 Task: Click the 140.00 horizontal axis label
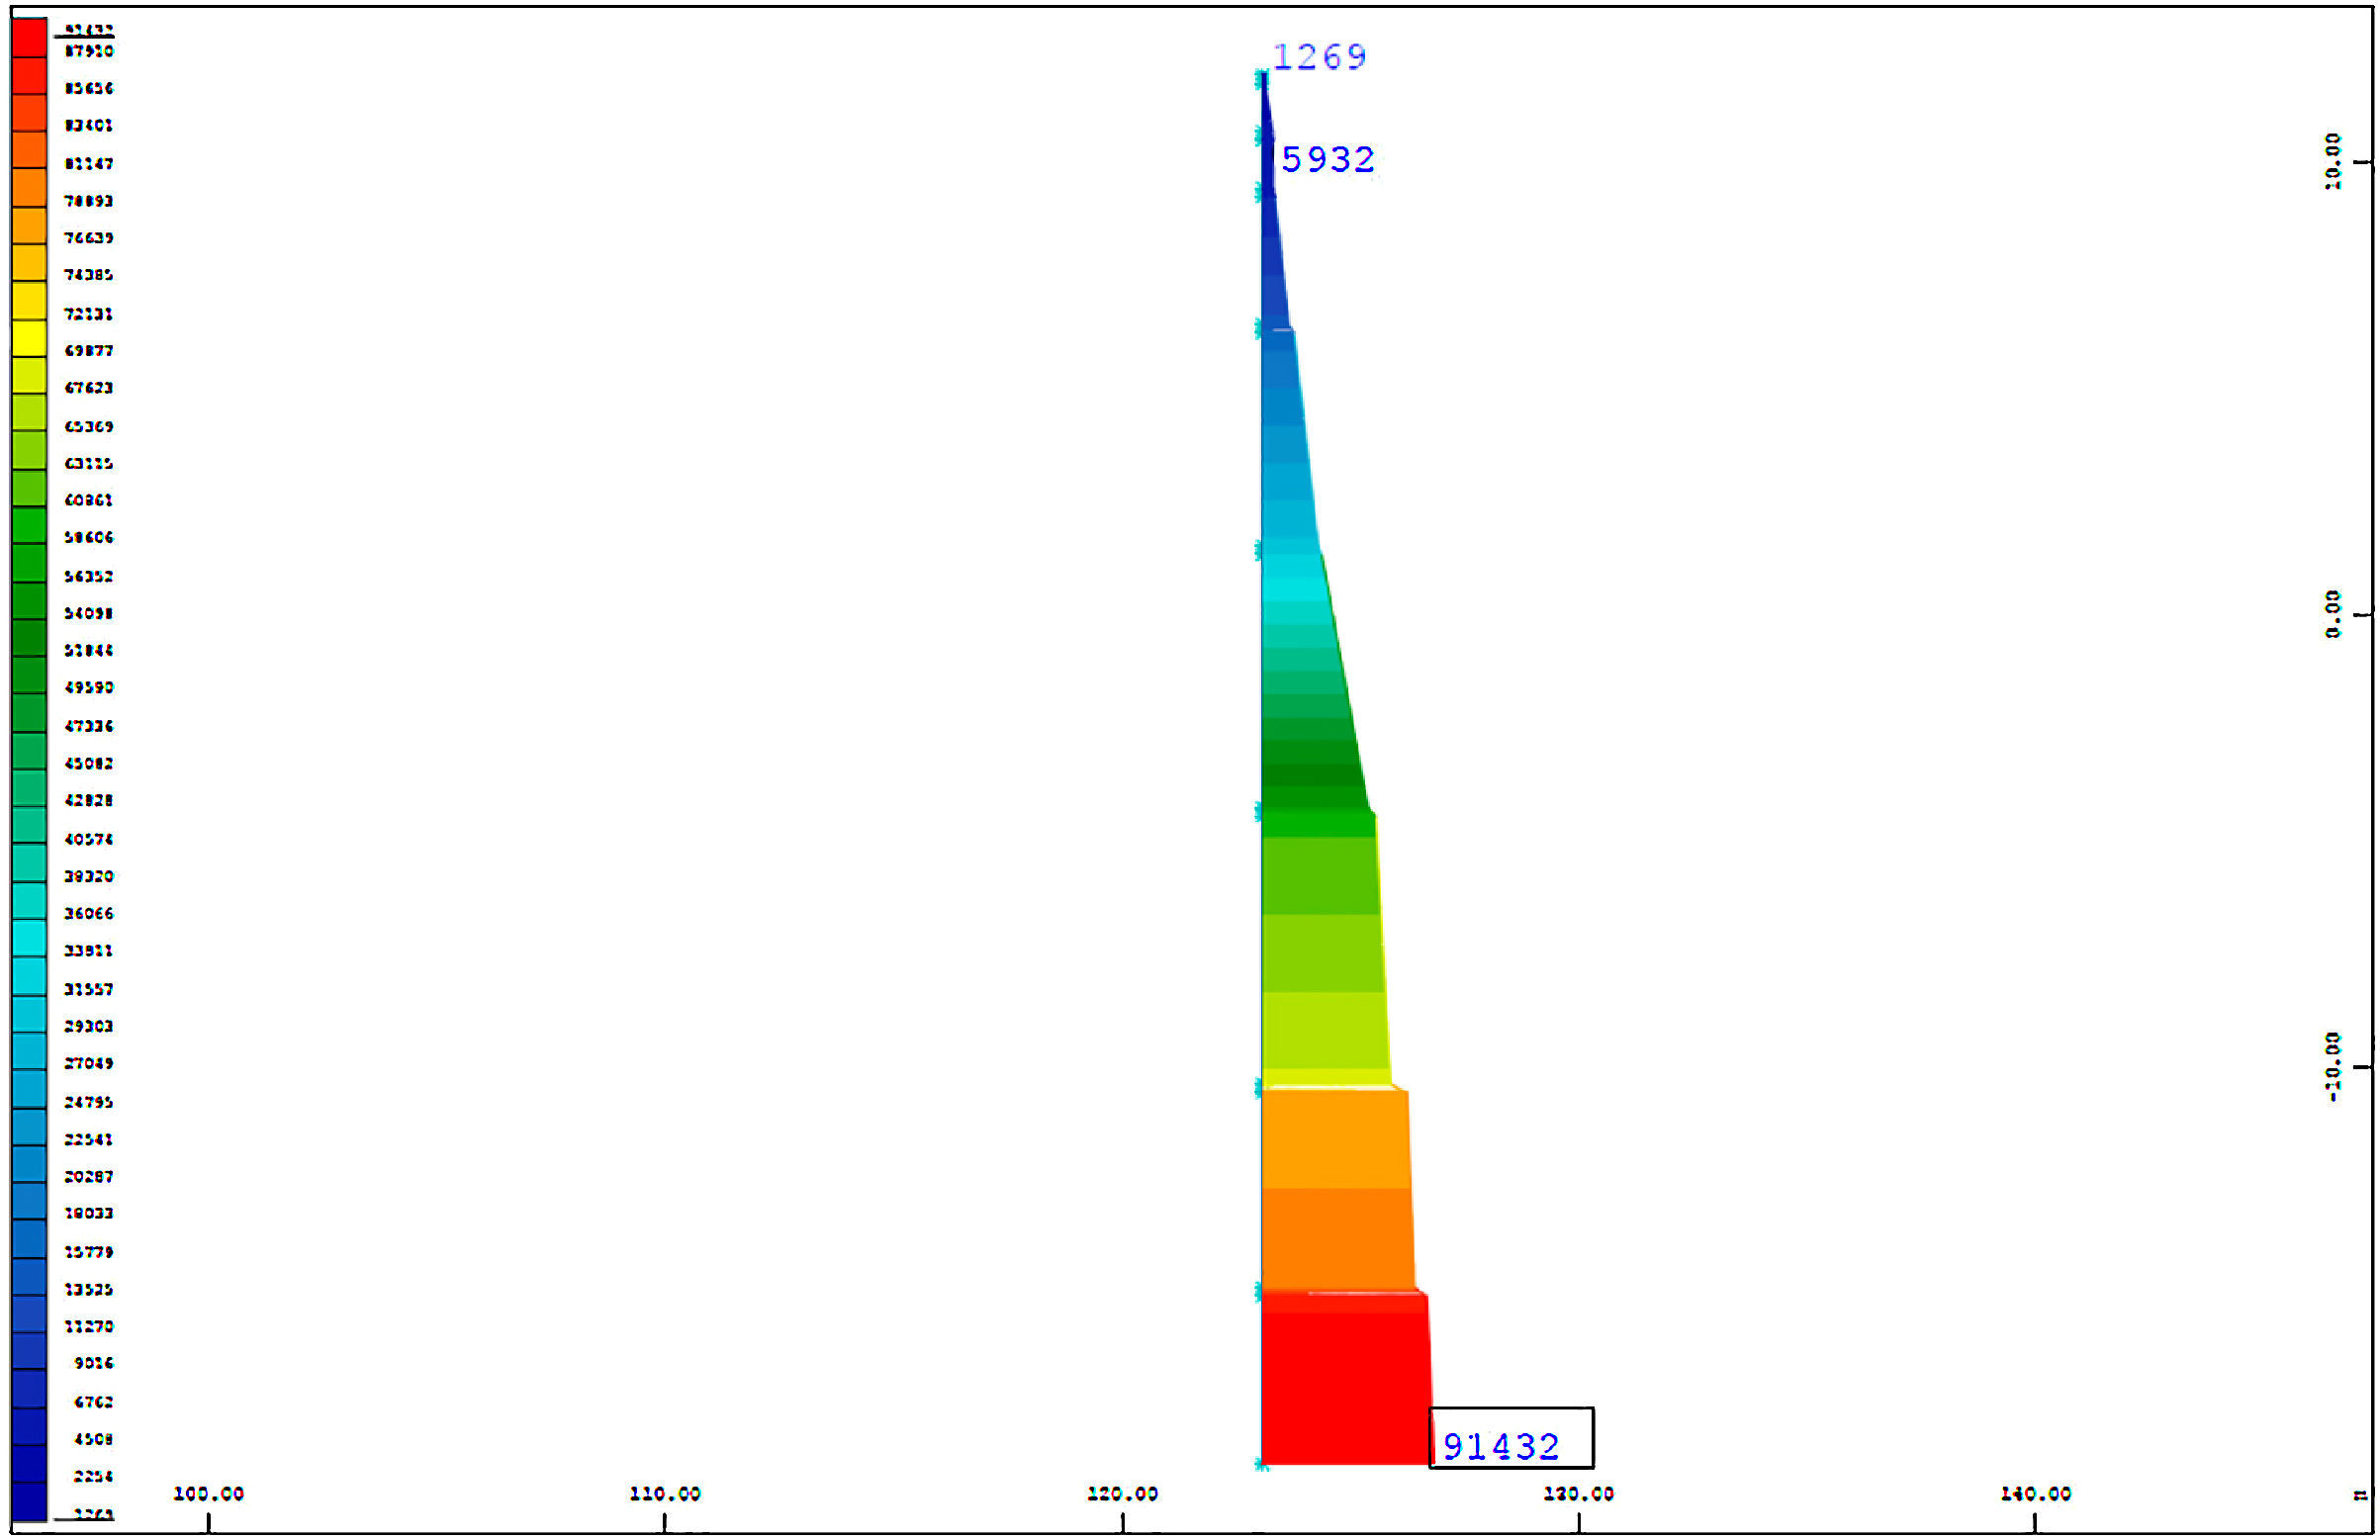(x=2035, y=1494)
